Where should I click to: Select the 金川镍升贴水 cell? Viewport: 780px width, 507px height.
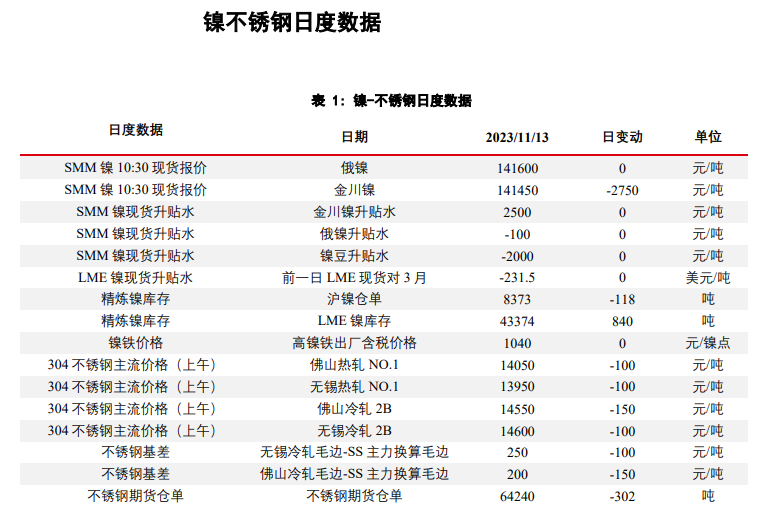(354, 212)
